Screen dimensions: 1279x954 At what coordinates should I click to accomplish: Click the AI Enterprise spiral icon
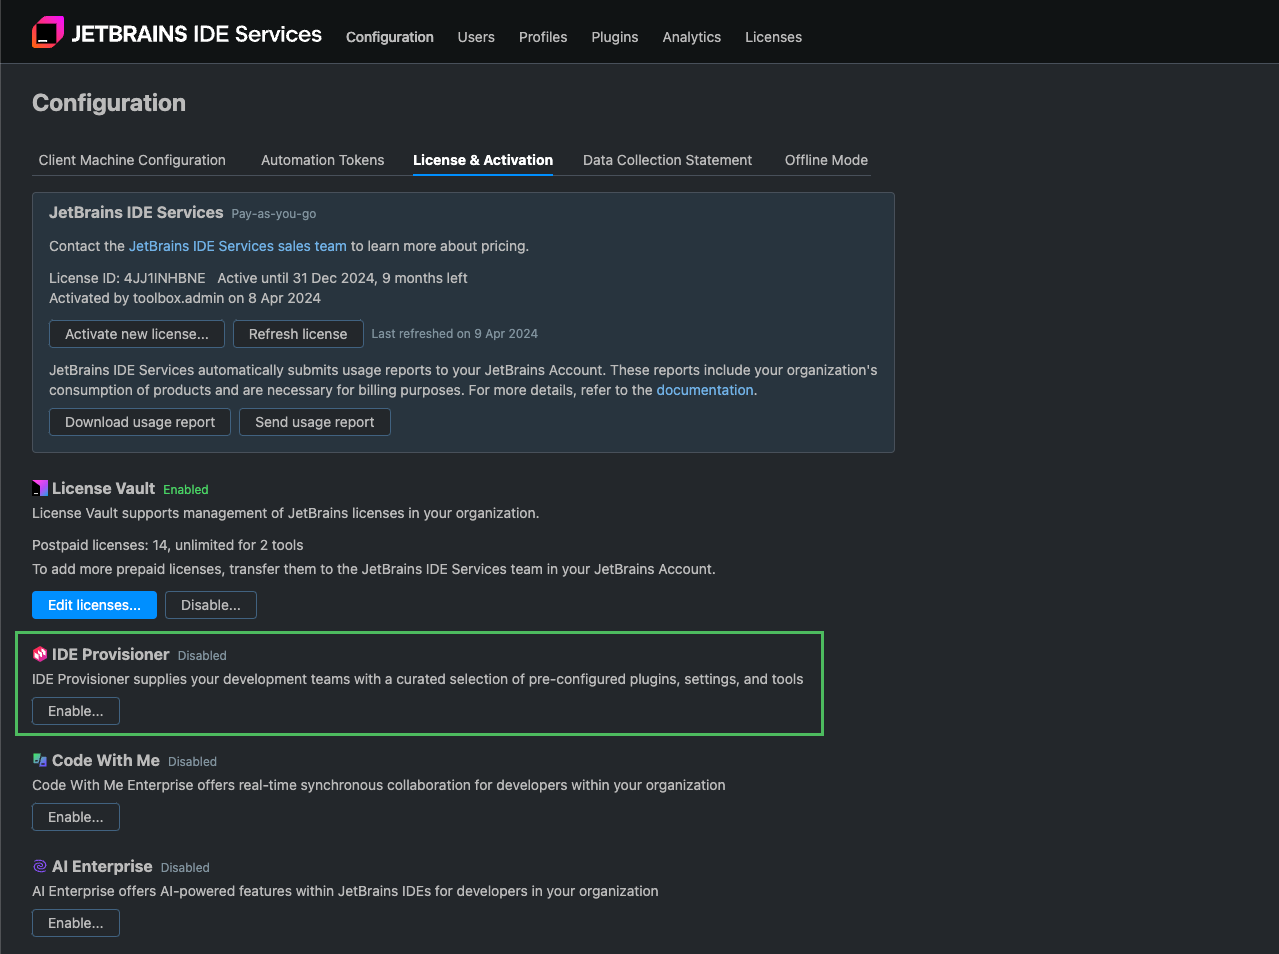click(x=40, y=866)
